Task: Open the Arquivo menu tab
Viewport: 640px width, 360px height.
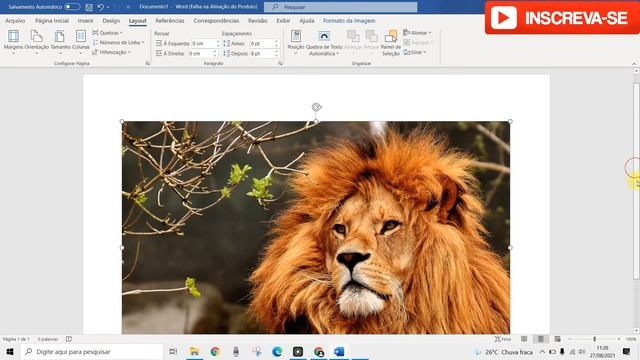Action: point(15,20)
